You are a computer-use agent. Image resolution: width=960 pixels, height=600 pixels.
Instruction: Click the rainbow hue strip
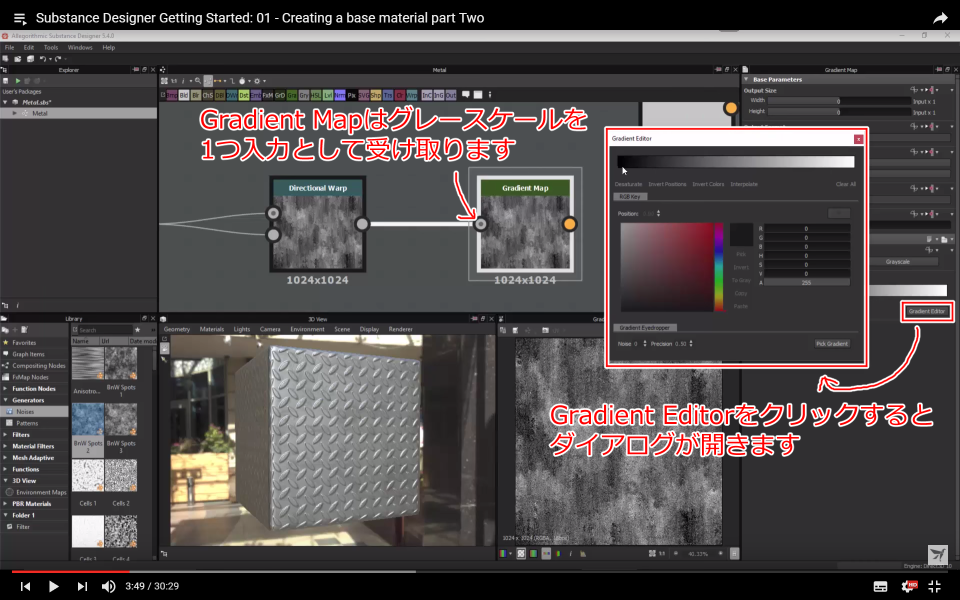point(719,267)
